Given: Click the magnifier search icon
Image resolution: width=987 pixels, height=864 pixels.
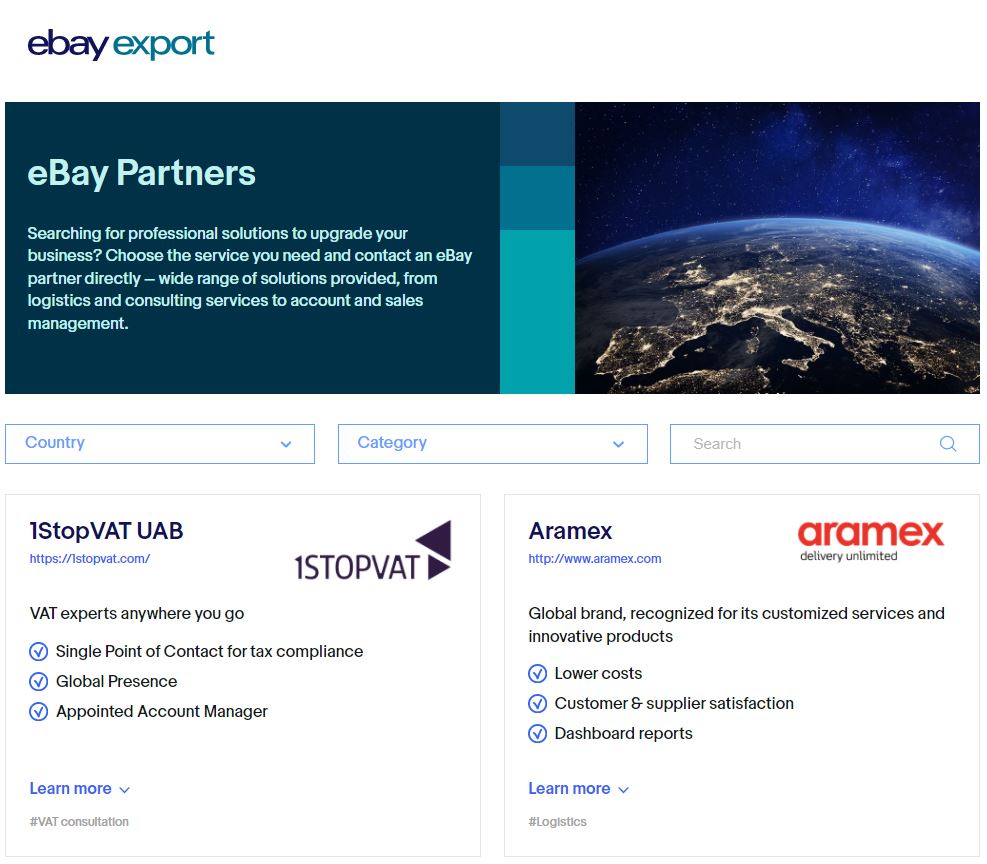Looking at the screenshot, I should 948,444.
